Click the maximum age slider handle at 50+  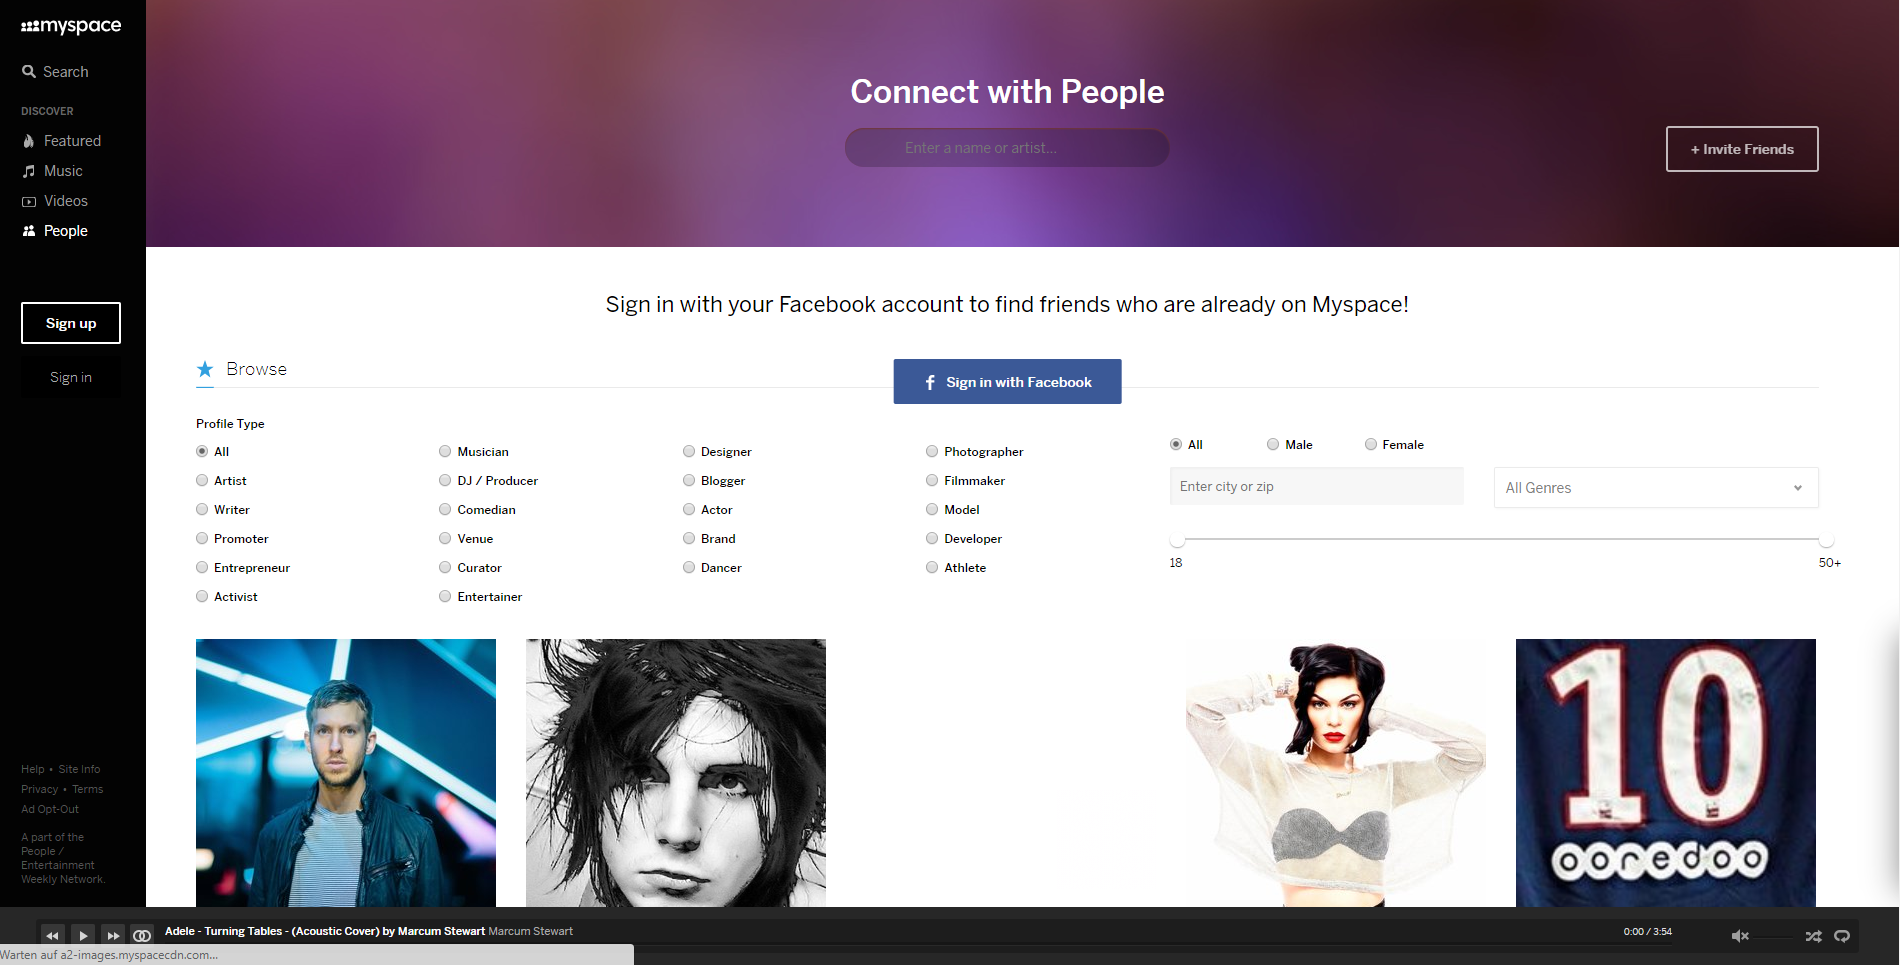[x=1826, y=540]
